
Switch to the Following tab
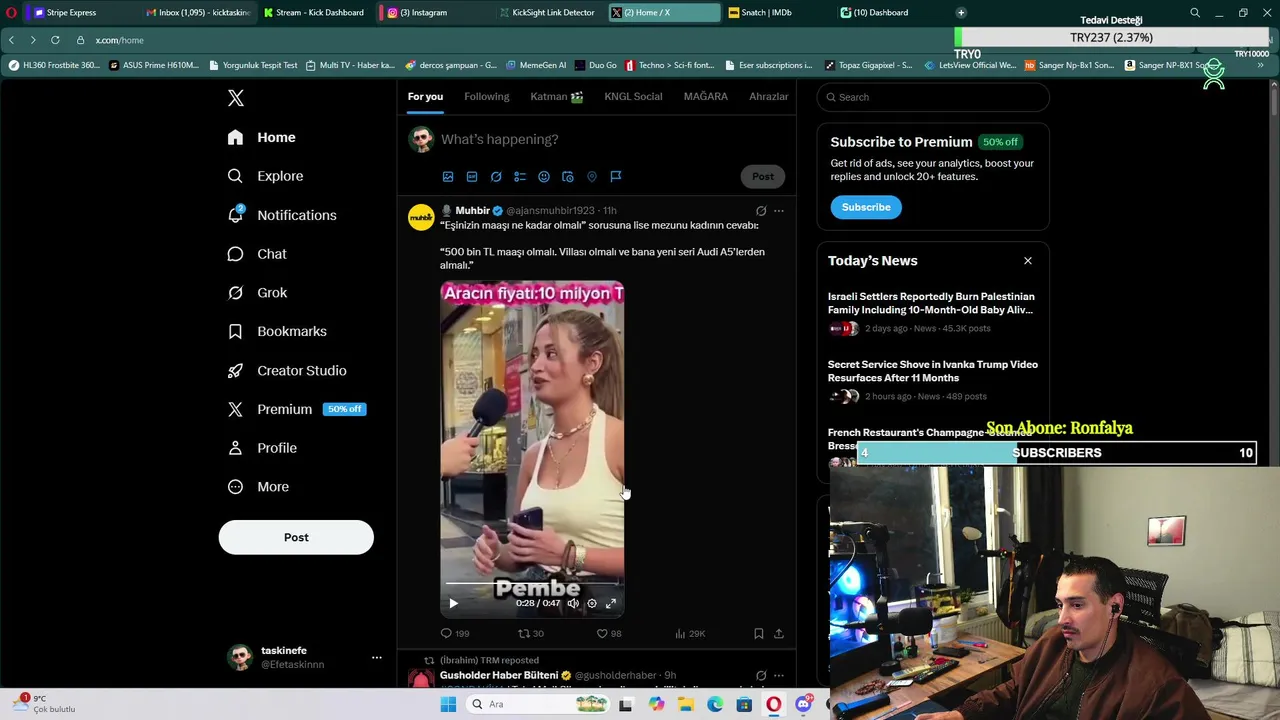coord(486,96)
